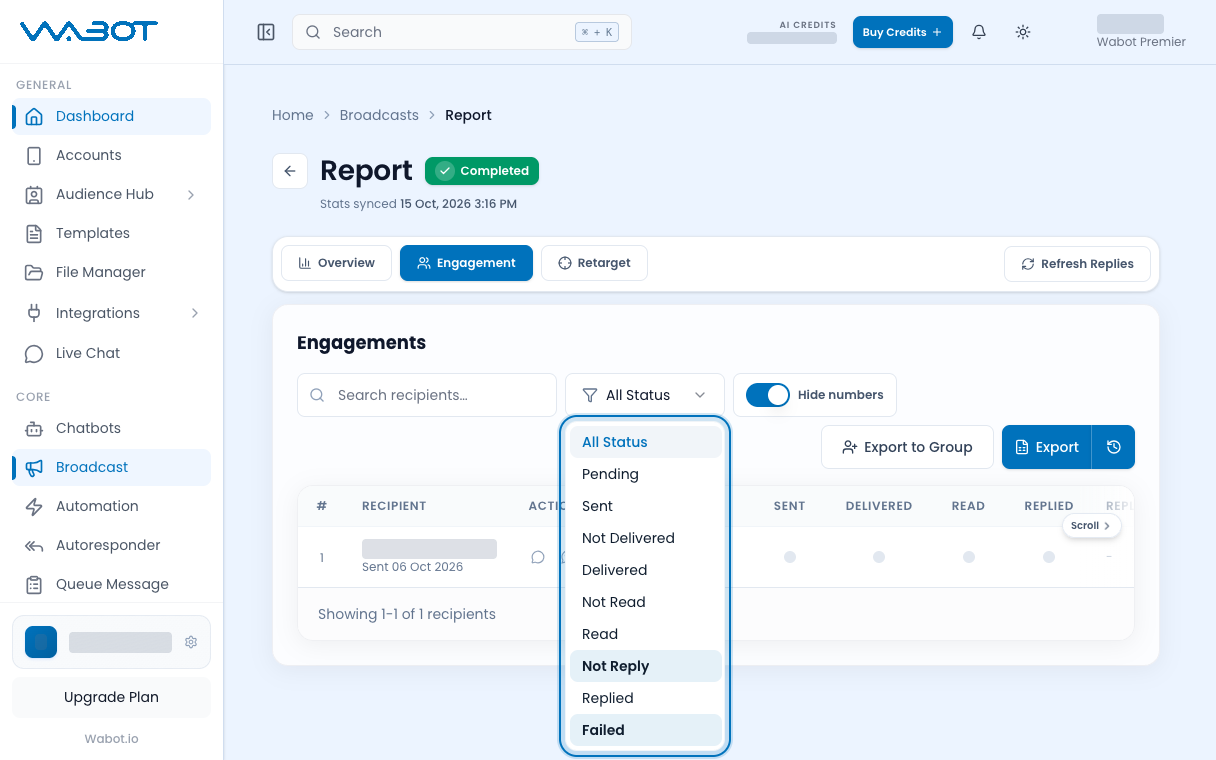Open Live Chat
Viewport: 1216px width, 760px height.
(x=112, y=353)
